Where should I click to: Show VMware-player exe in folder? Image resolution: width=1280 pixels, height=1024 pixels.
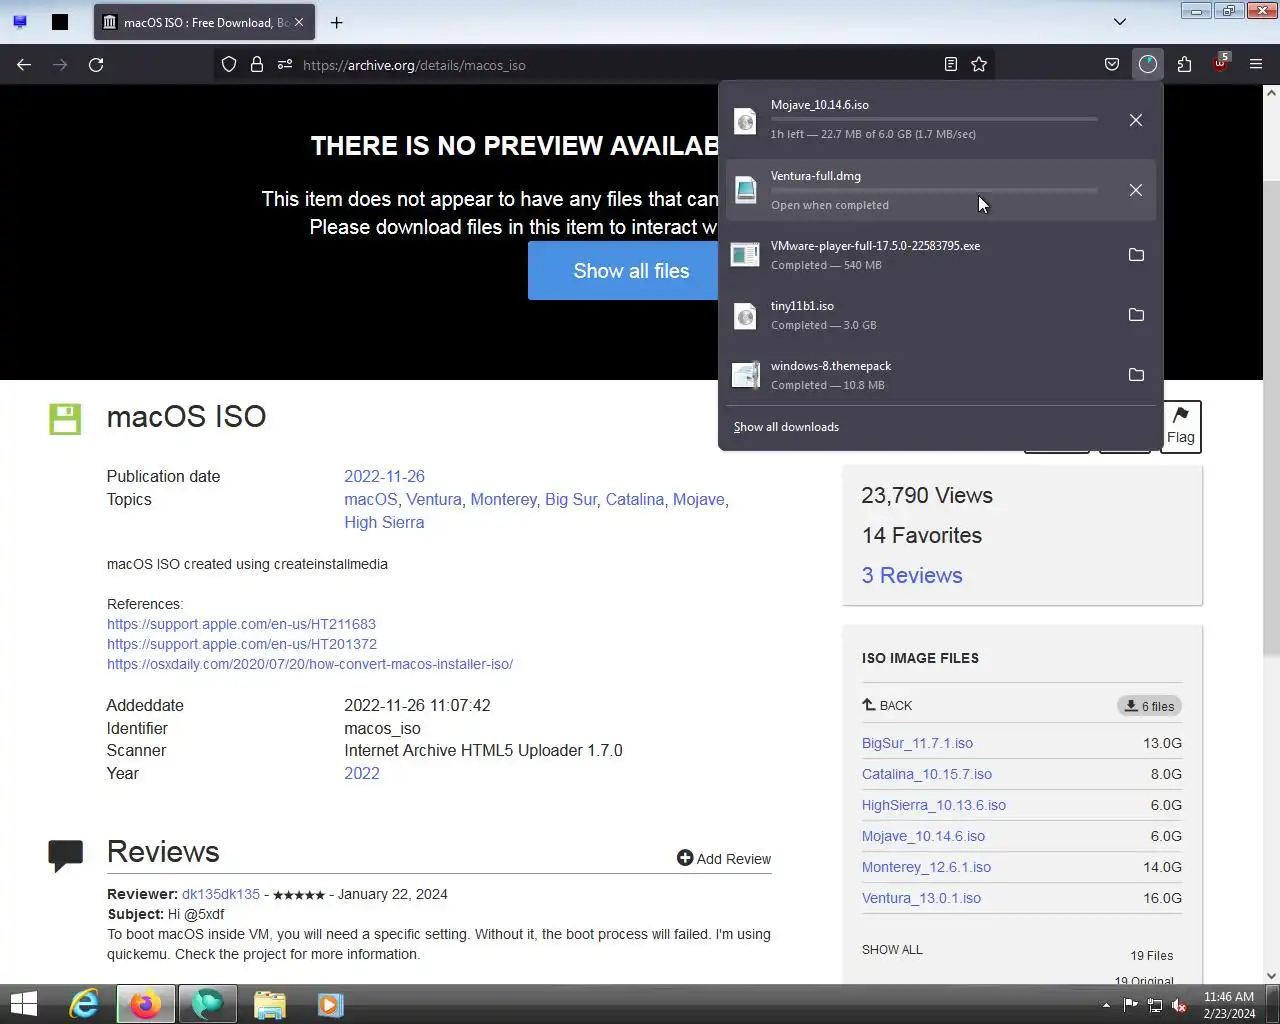1136,255
